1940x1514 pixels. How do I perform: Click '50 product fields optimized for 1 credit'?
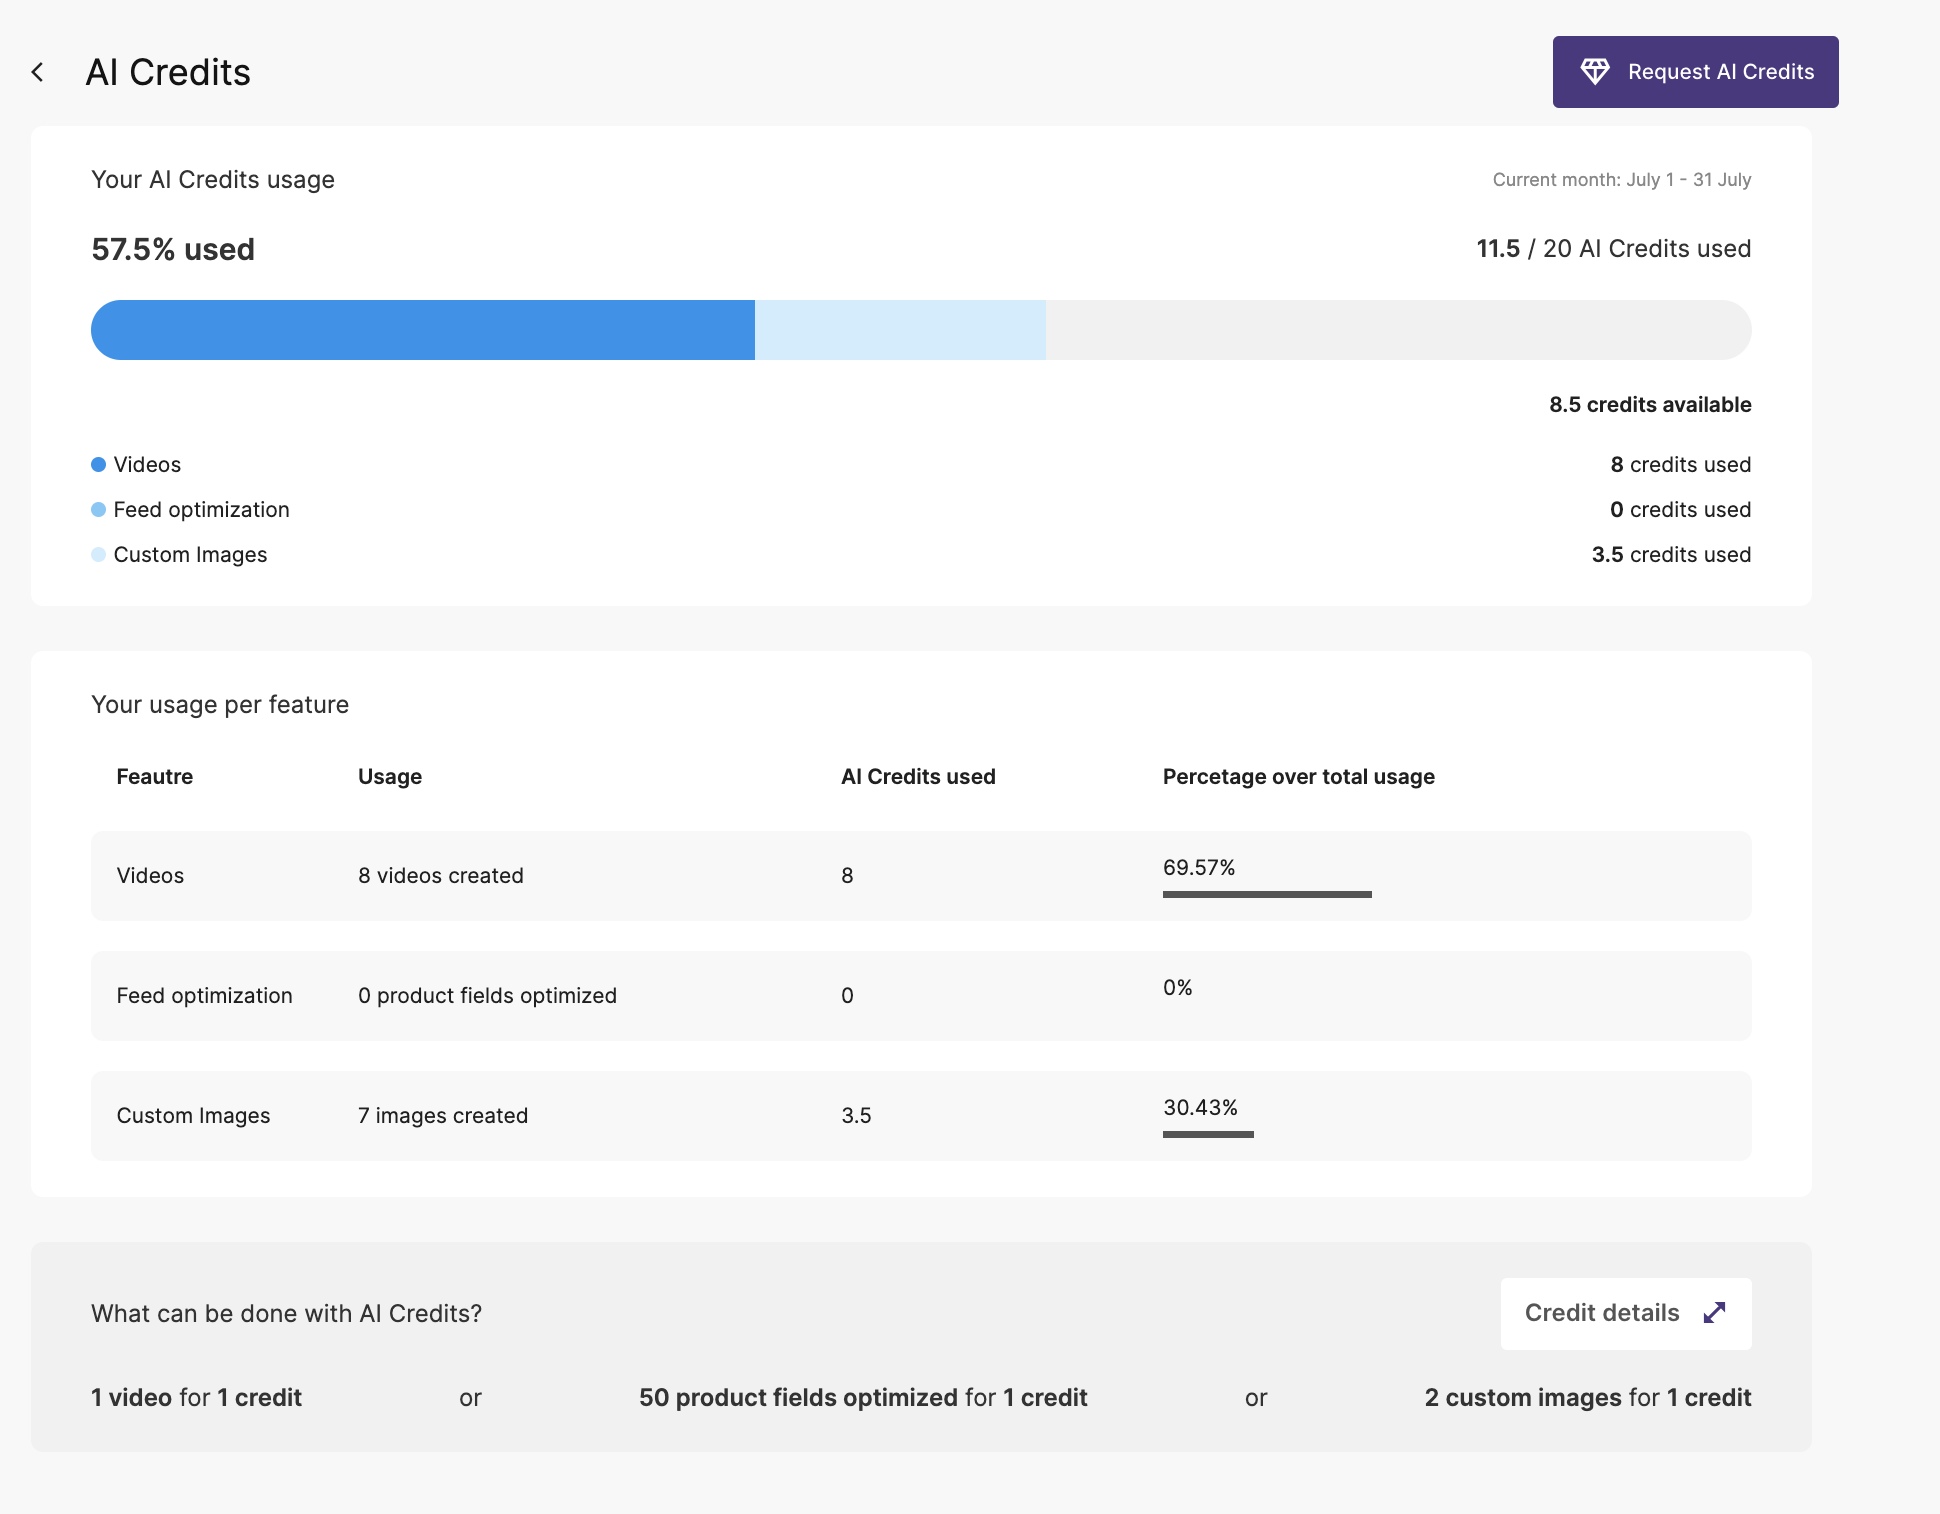pos(863,1398)
